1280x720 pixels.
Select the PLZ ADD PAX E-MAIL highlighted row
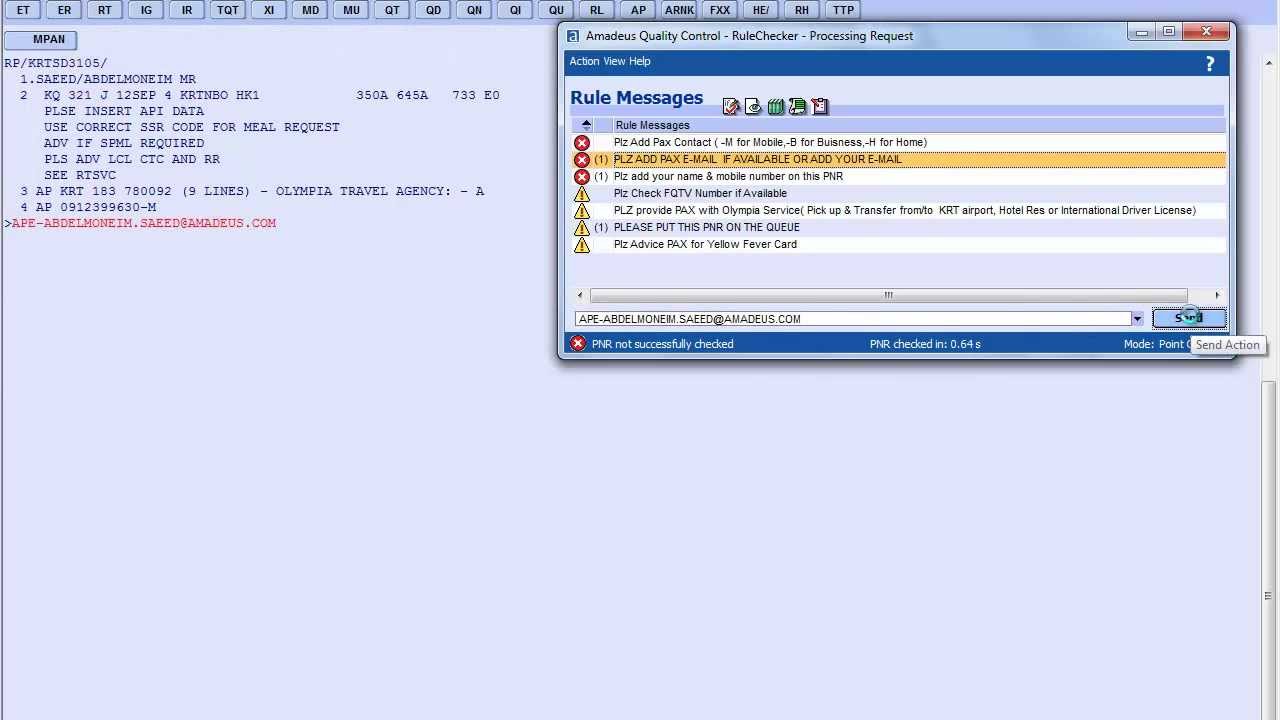899,160
